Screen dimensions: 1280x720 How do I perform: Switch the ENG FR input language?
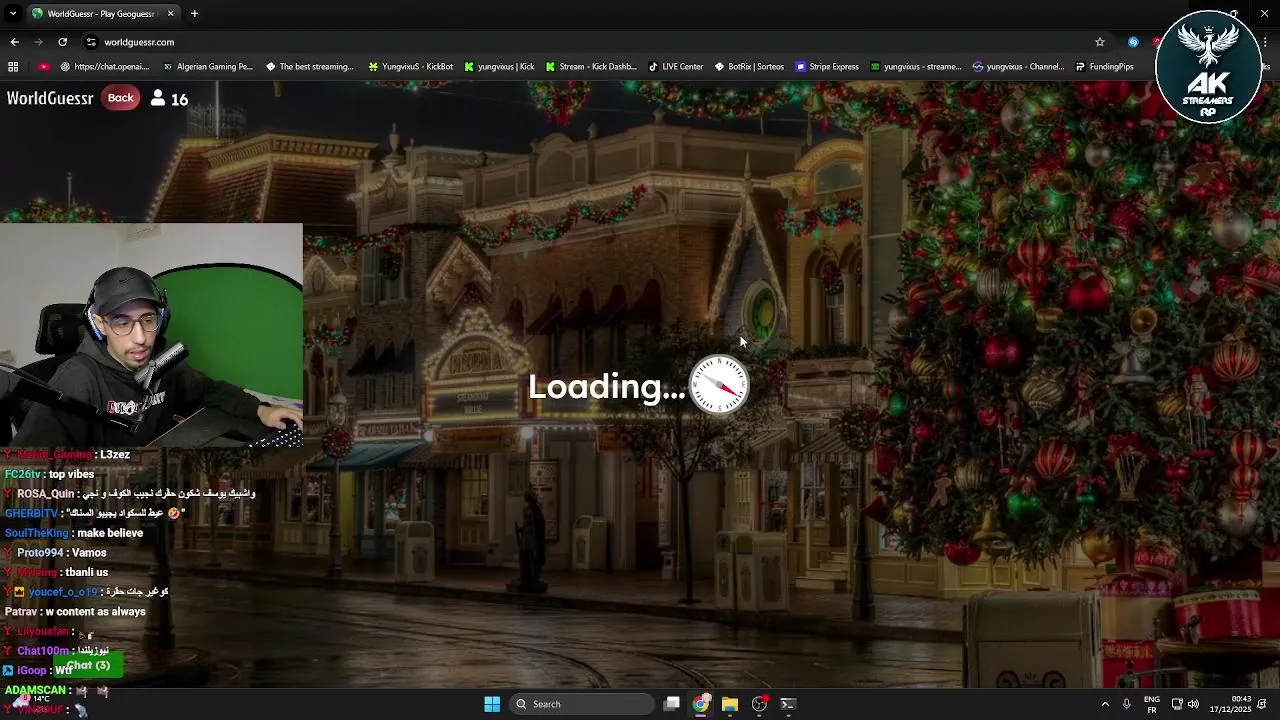[x=1151, y=704]
